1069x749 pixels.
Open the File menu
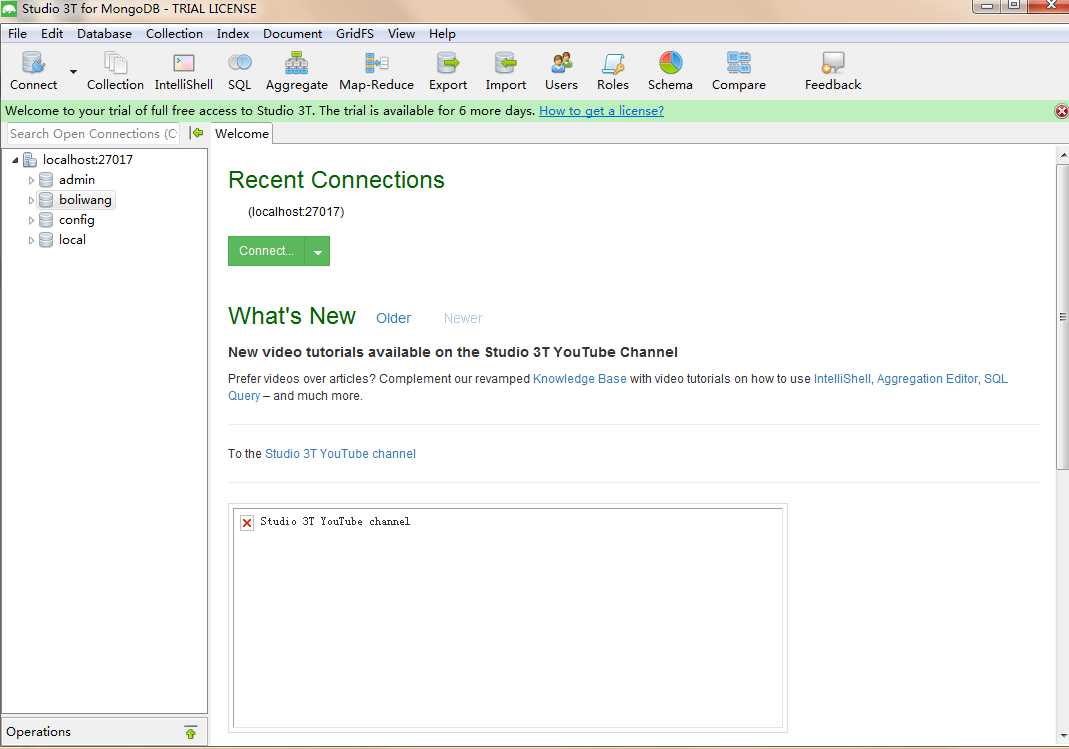point(18,33)
